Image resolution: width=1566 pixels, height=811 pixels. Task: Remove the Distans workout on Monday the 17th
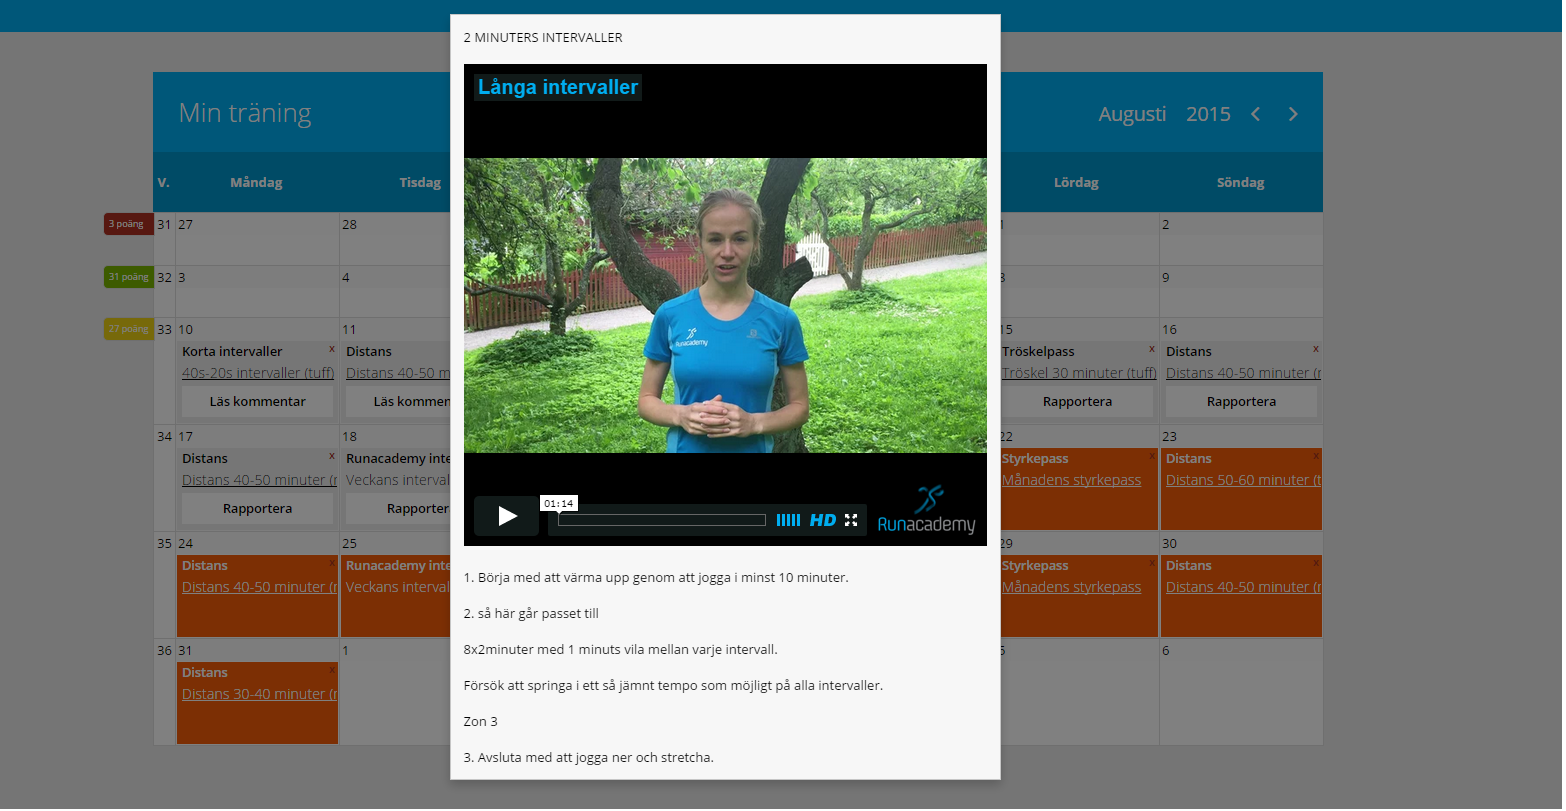[332, 456]
